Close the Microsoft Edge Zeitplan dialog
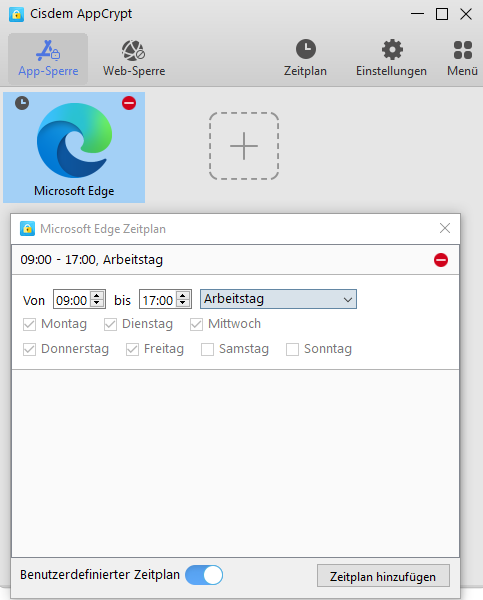This screenshot has height=600, width=483. coord(445,228)
